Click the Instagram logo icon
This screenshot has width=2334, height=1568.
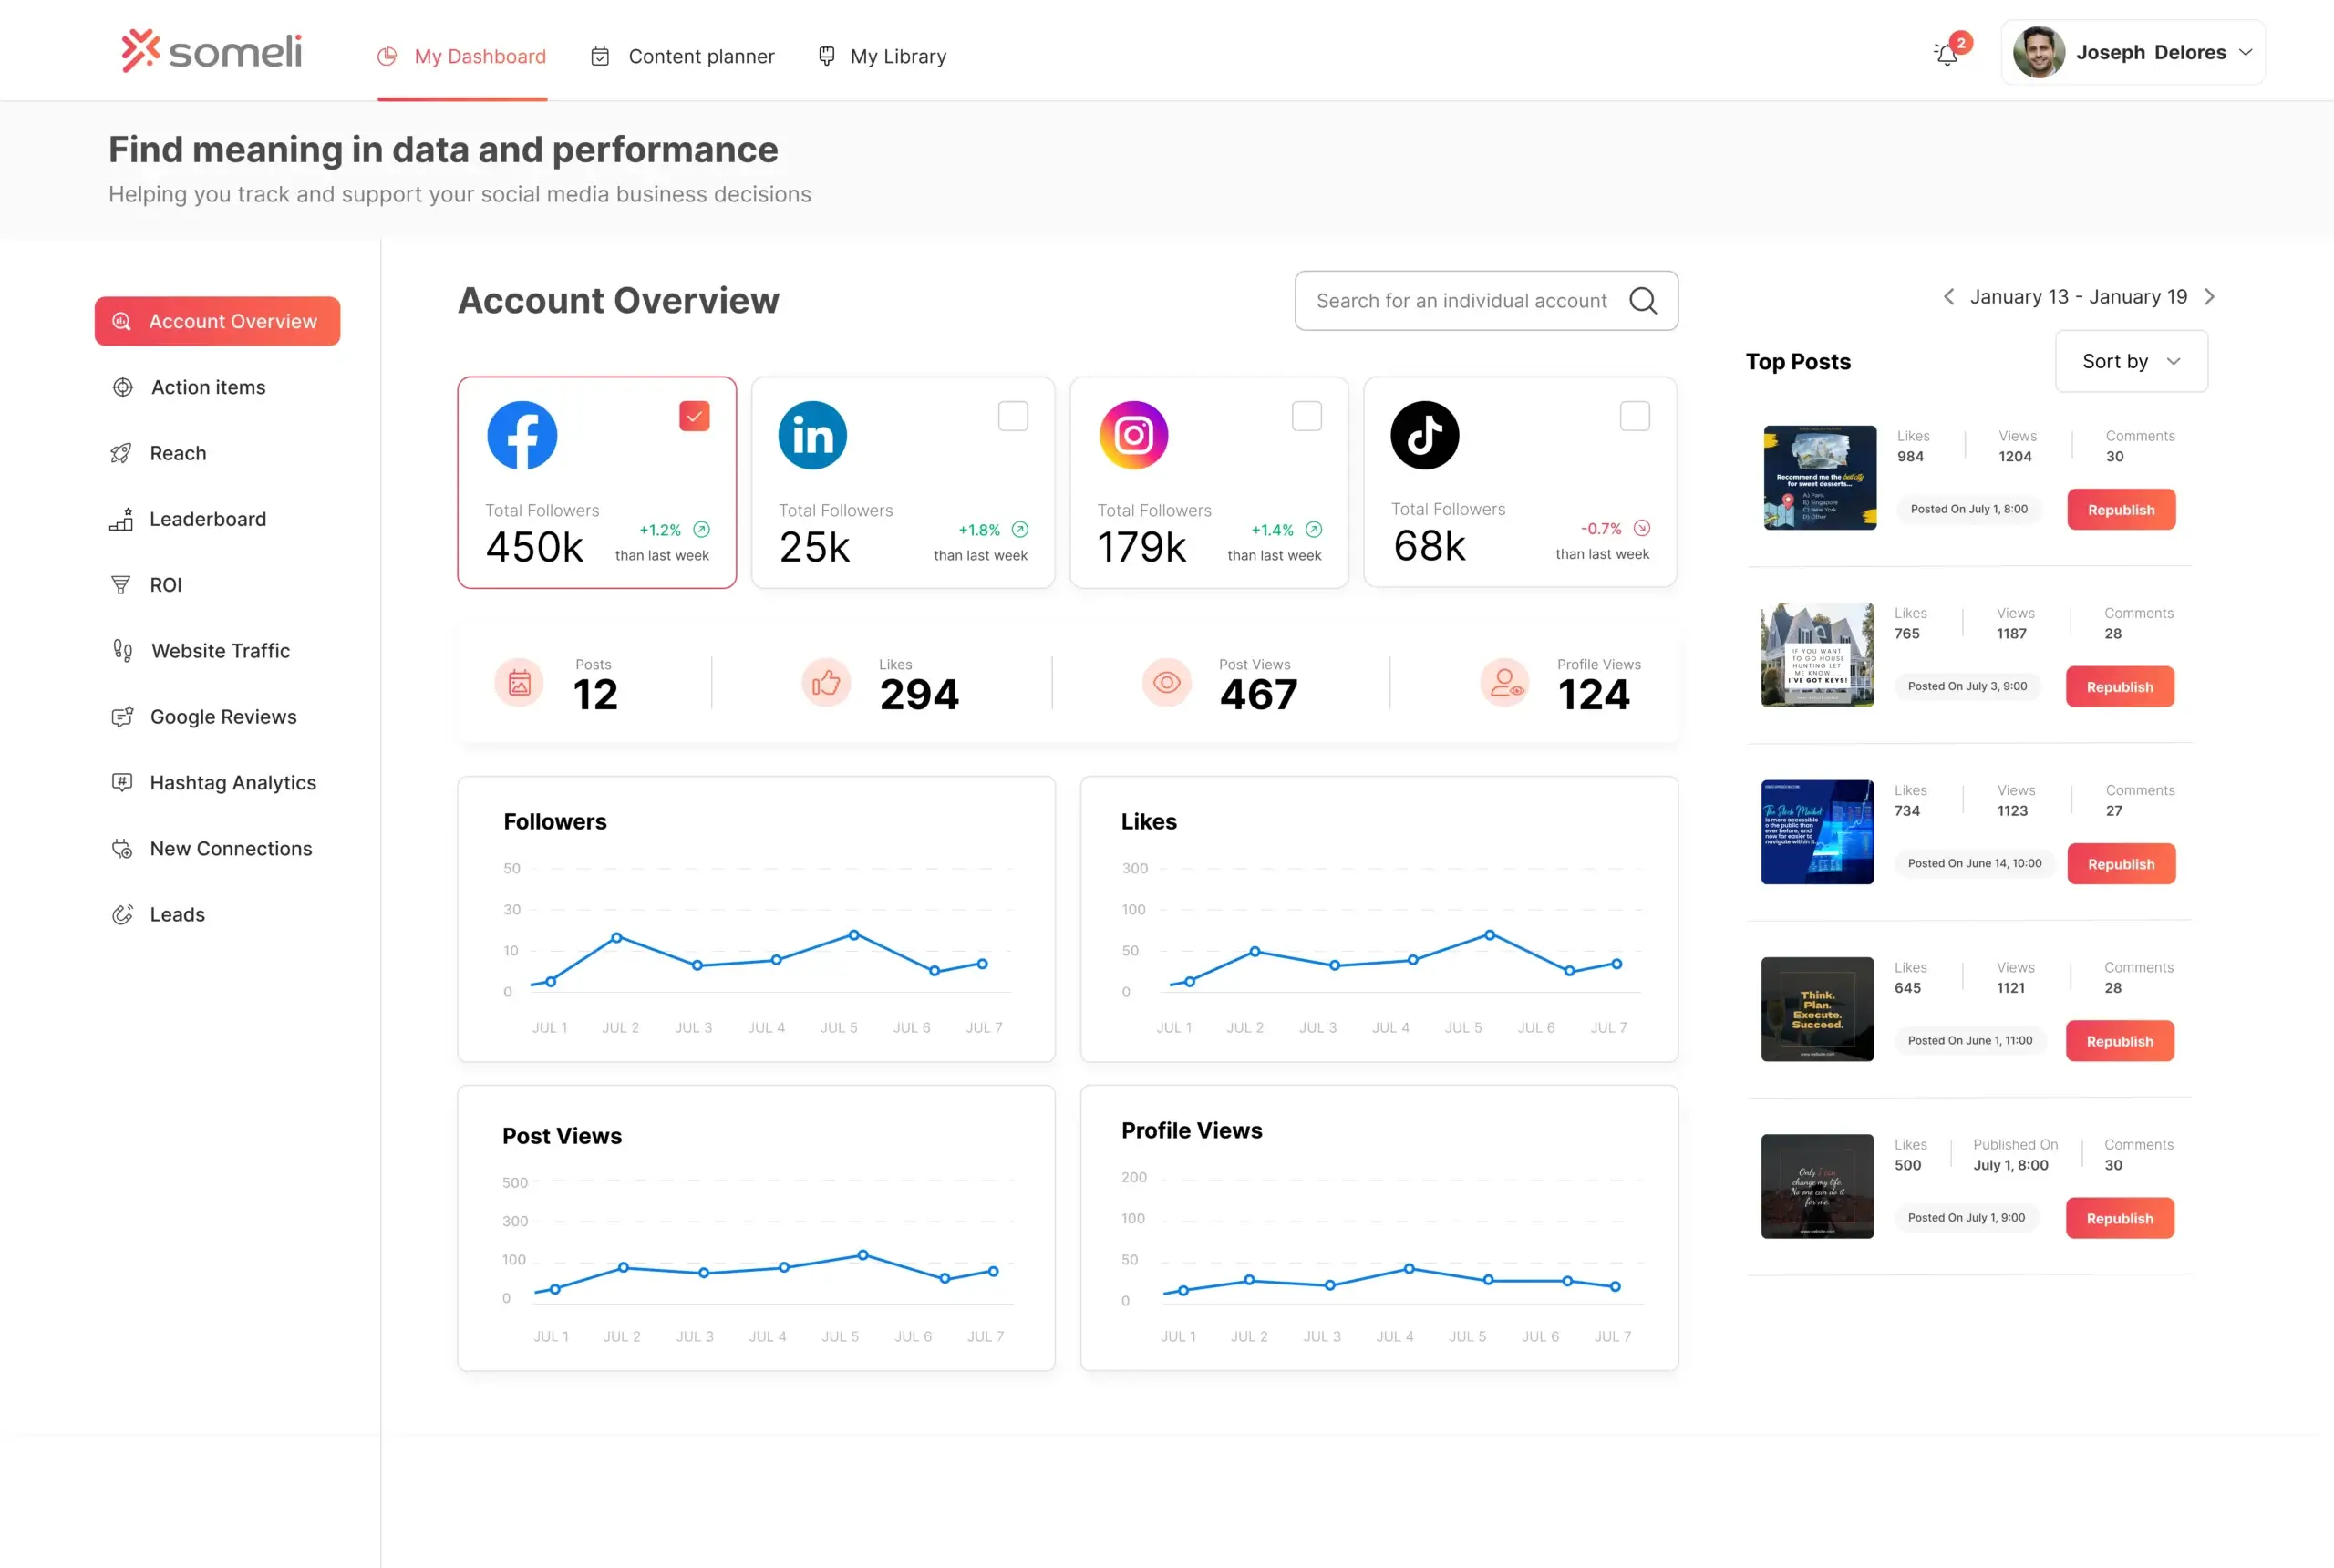[1133, 435]
